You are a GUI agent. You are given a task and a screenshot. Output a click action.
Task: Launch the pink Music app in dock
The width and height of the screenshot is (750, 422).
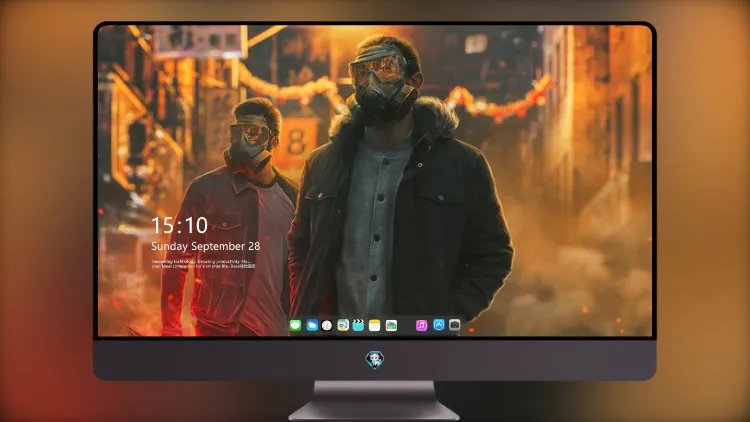[x=421, y=325]
